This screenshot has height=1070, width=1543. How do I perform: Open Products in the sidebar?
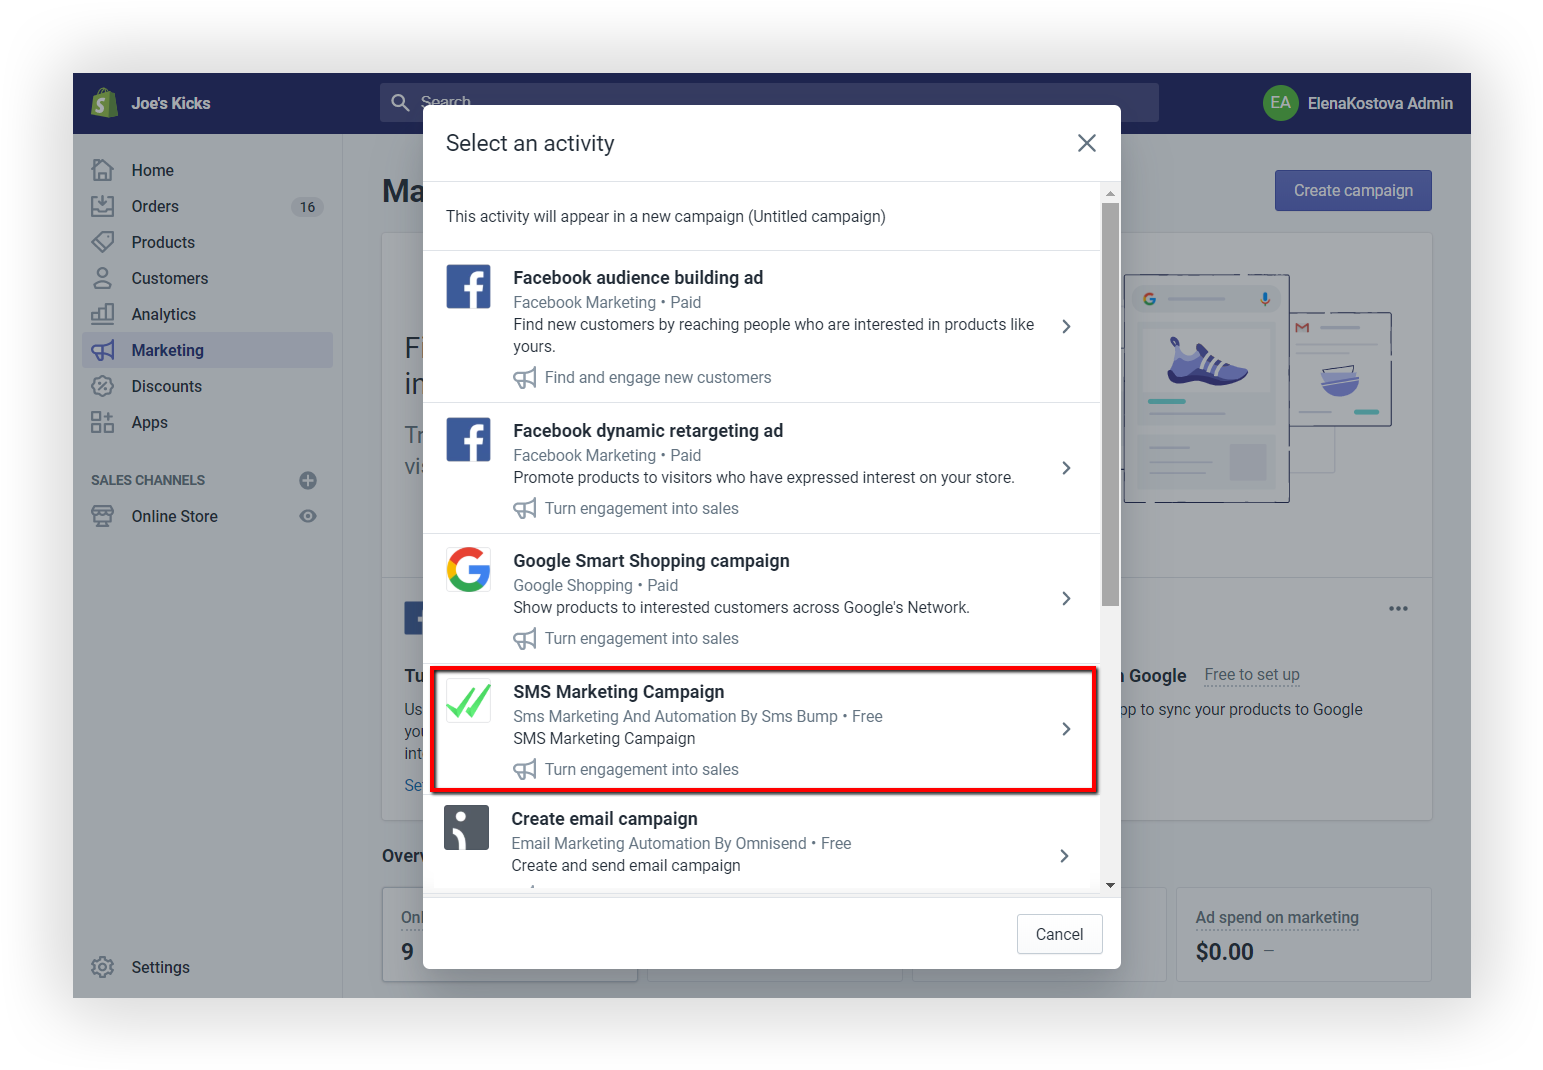(x=163, y=242)
